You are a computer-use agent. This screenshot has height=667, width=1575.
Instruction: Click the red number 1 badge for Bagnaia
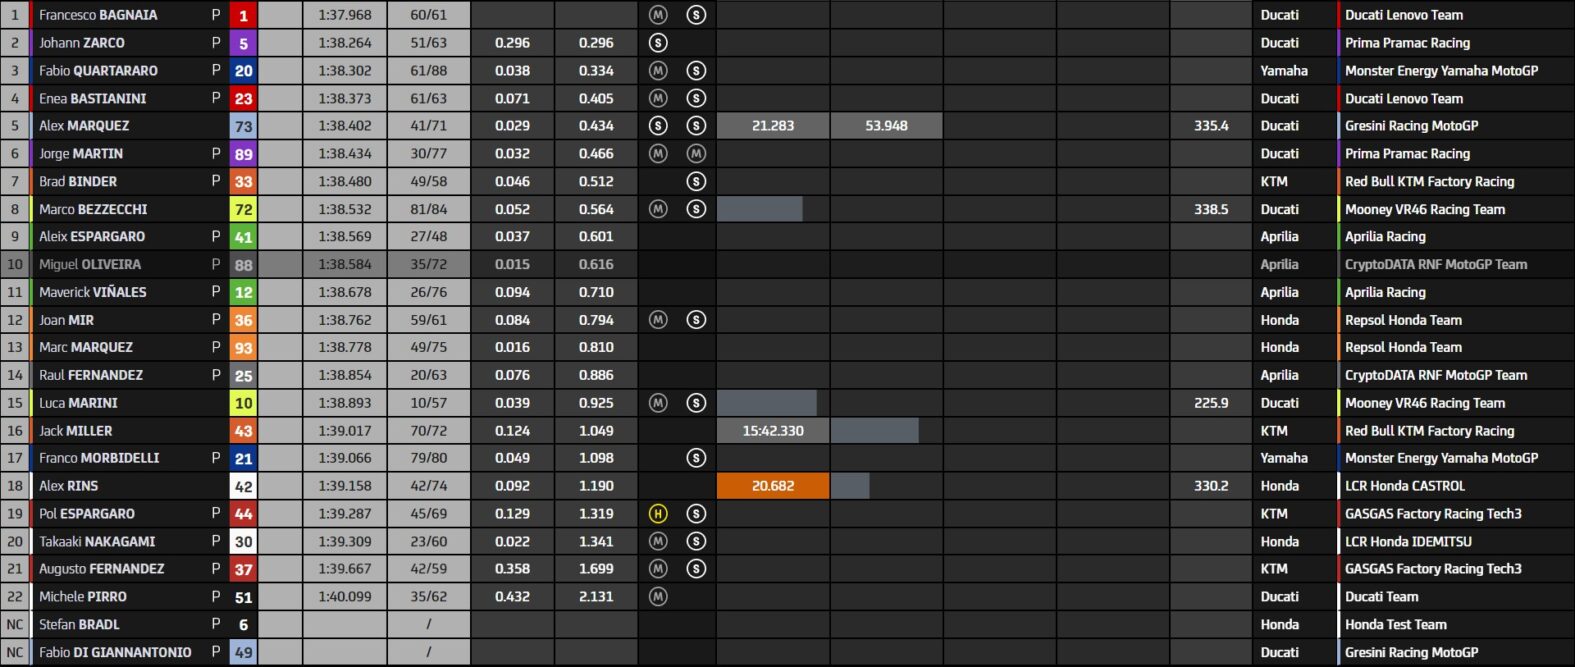243,15
